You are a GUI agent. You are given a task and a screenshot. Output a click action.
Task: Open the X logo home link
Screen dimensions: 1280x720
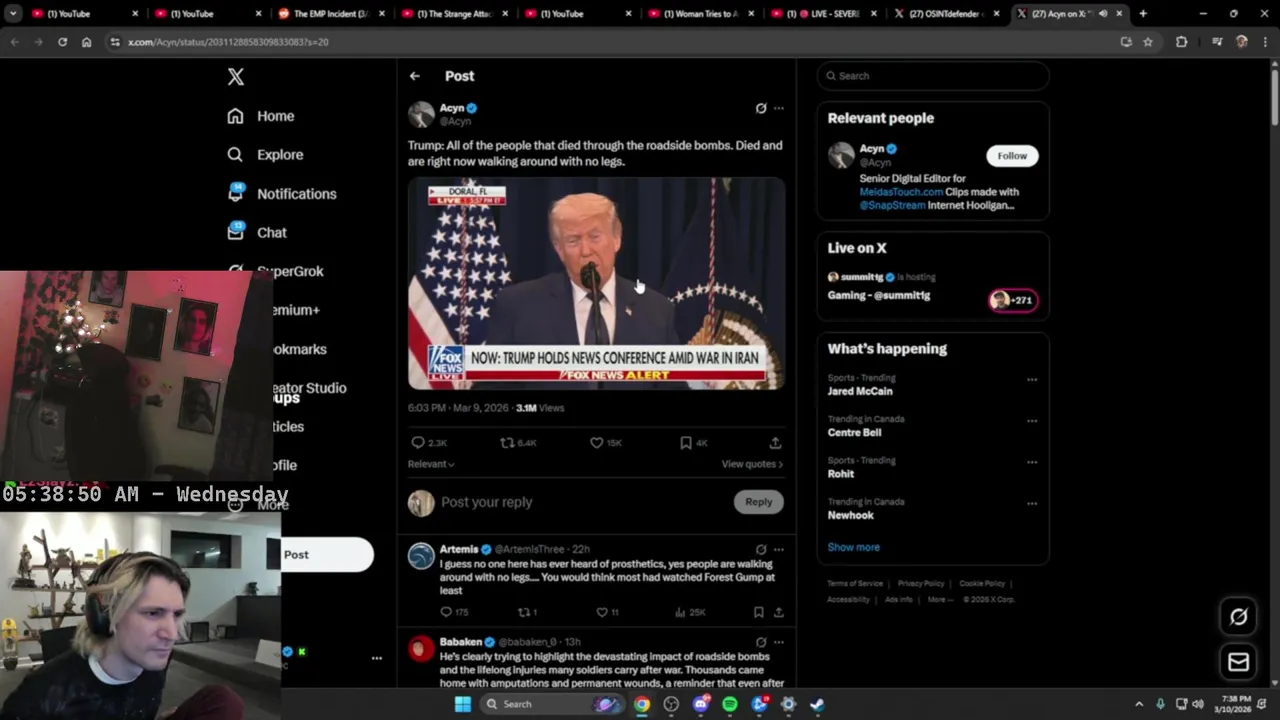[235, 77]
